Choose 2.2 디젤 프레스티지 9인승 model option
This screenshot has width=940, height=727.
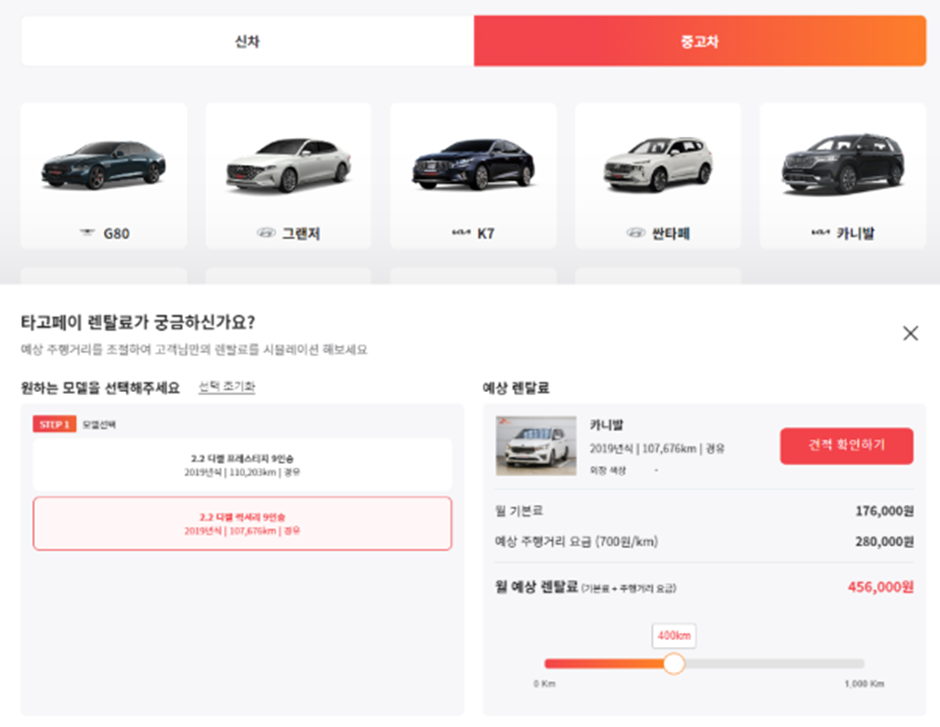pos(242,465)
